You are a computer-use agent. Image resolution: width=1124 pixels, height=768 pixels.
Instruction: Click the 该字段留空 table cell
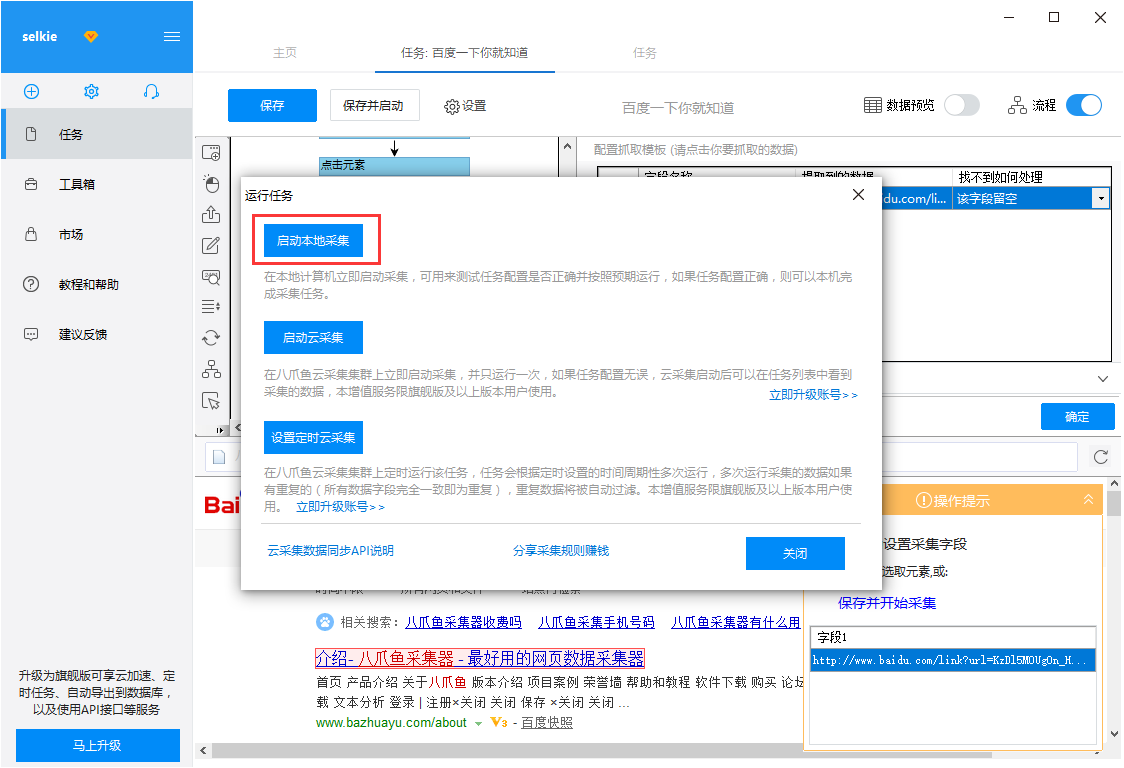[x=1021, y=199]
